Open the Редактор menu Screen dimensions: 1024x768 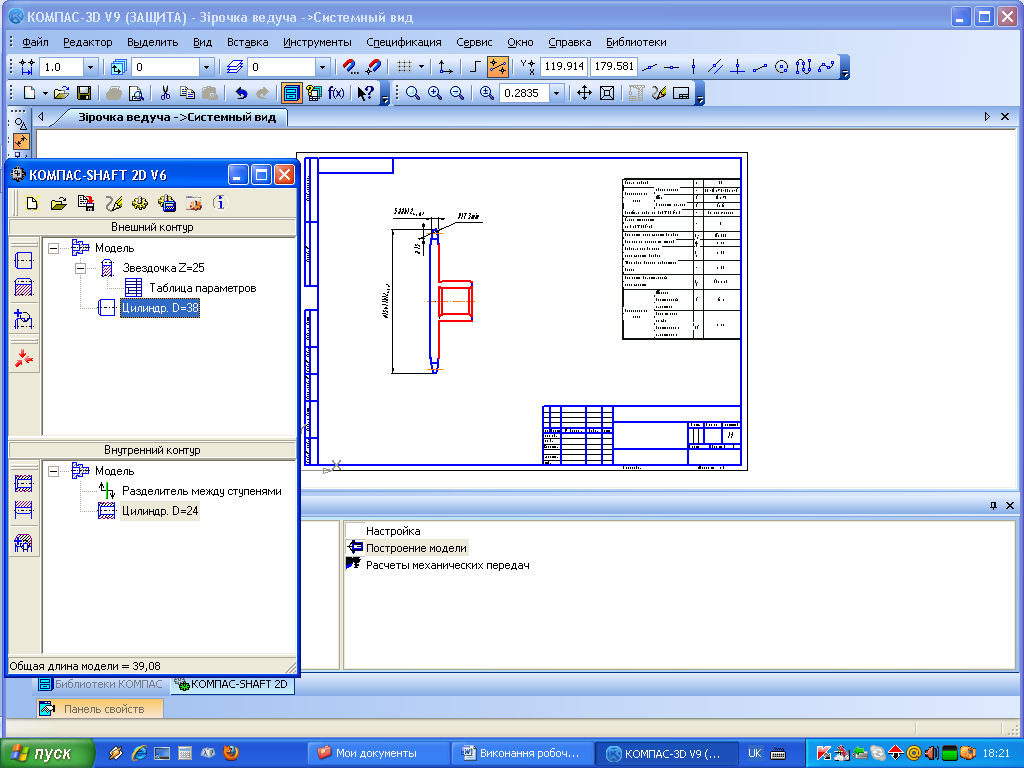(x=88, y=42)
